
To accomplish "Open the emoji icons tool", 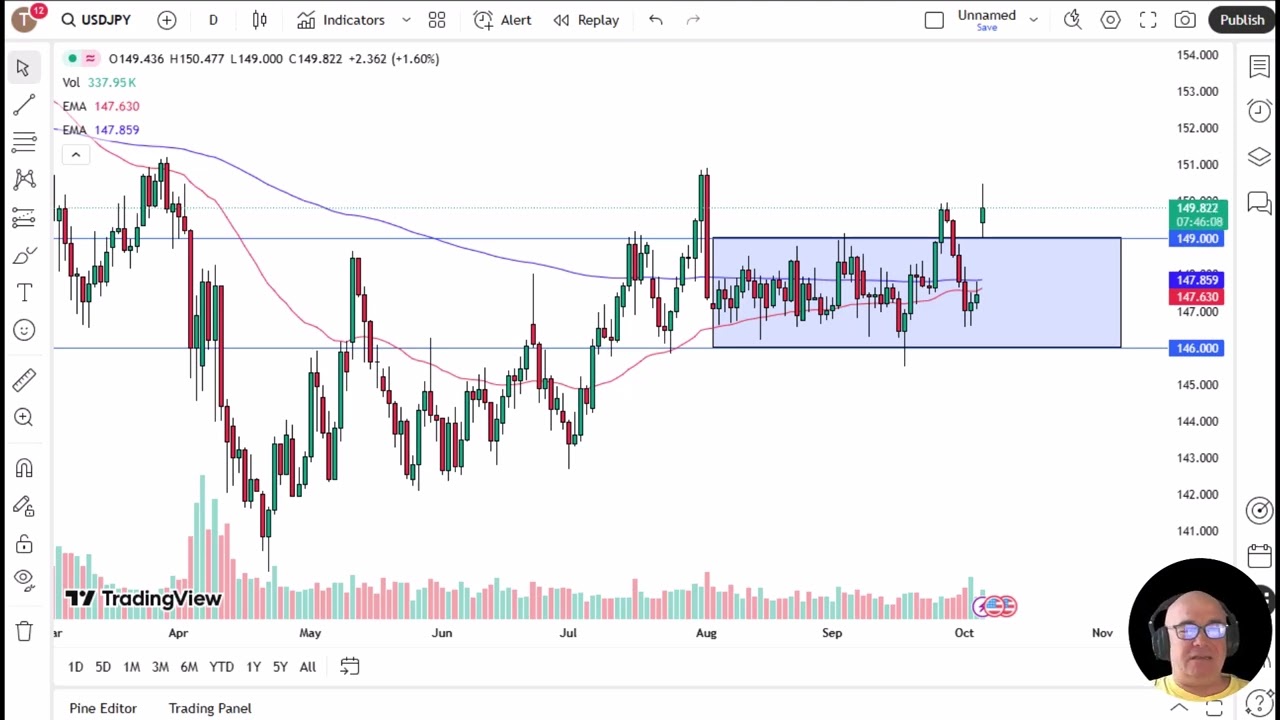I will pyautogui.click(x=24, y=330).
